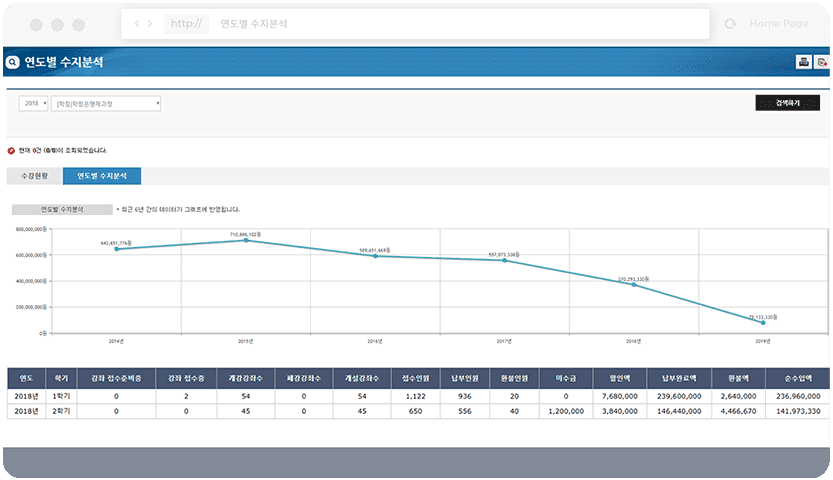833x480 pixels.
Task: Click the 학기 column header
Action: click(62, 379)
